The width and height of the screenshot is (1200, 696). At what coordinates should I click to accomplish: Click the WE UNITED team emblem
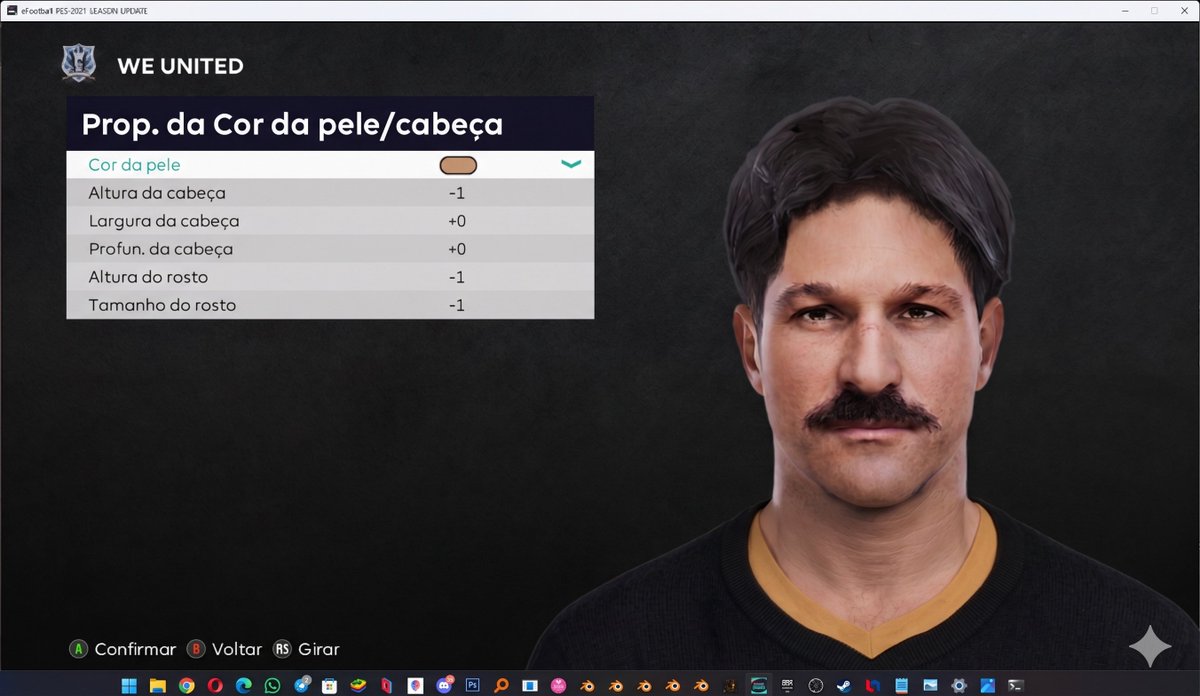(79, 65)
